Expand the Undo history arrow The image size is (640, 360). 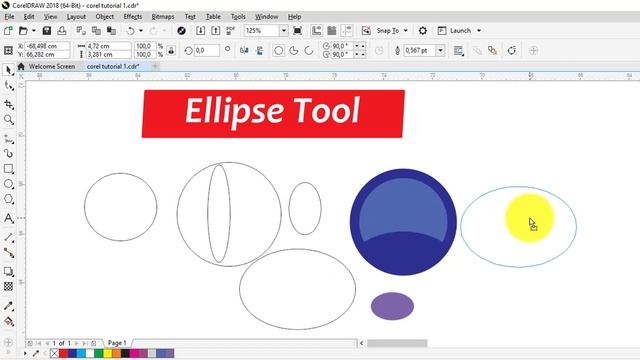tap(141, 31)
